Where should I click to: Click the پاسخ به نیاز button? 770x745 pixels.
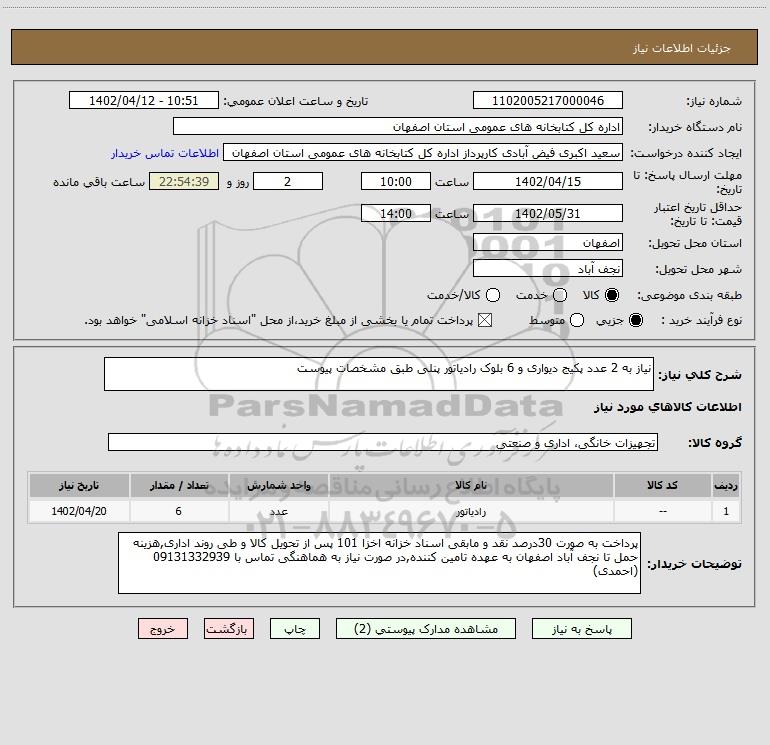click(581, 629)
